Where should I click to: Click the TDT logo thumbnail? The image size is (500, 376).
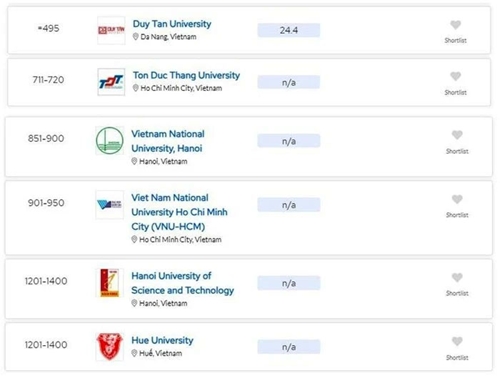pyautogui.click(x=111, y=82)
